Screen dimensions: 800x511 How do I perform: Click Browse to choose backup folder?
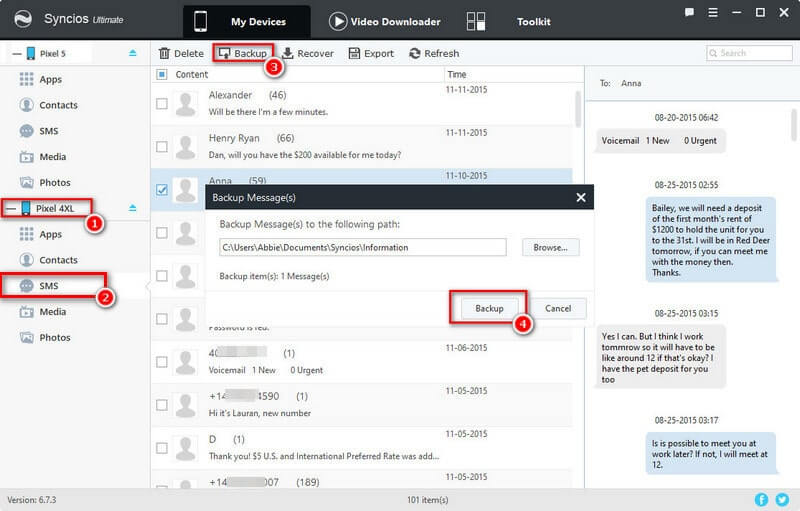tap(550, 247)
